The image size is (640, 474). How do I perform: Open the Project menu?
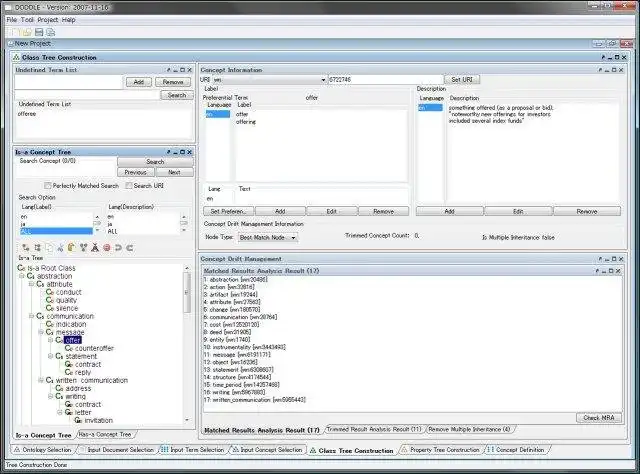pyautogui.click(x=48, y=20)
